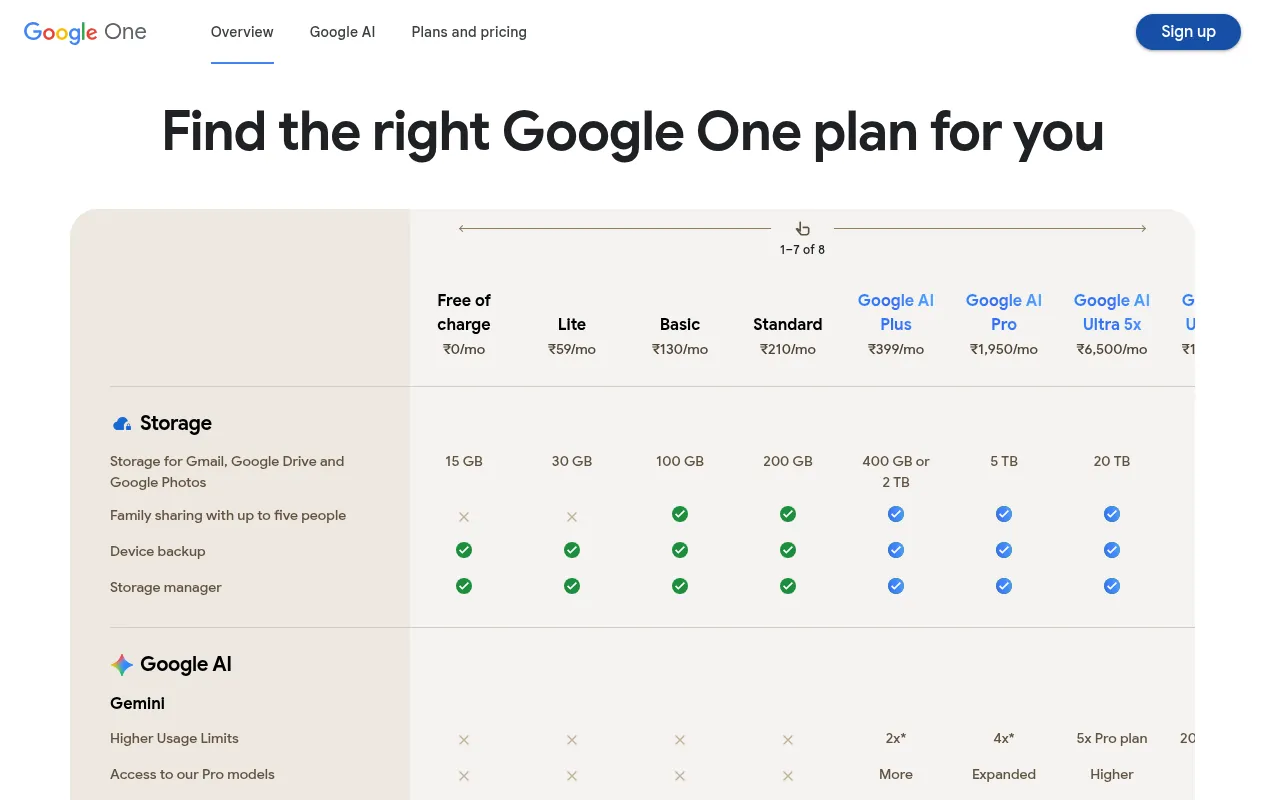Click Higher Usage Limits cross under Free of charge

point(464,740)
